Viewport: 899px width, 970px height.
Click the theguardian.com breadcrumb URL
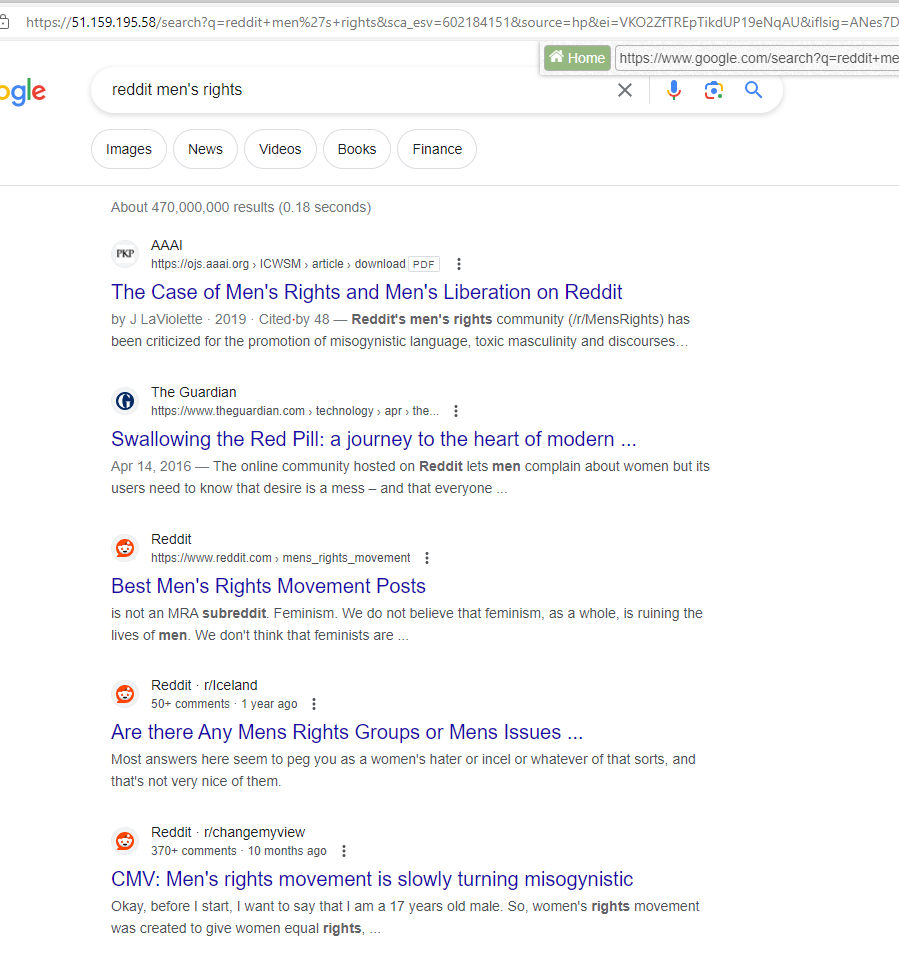(x=295, y=411)
